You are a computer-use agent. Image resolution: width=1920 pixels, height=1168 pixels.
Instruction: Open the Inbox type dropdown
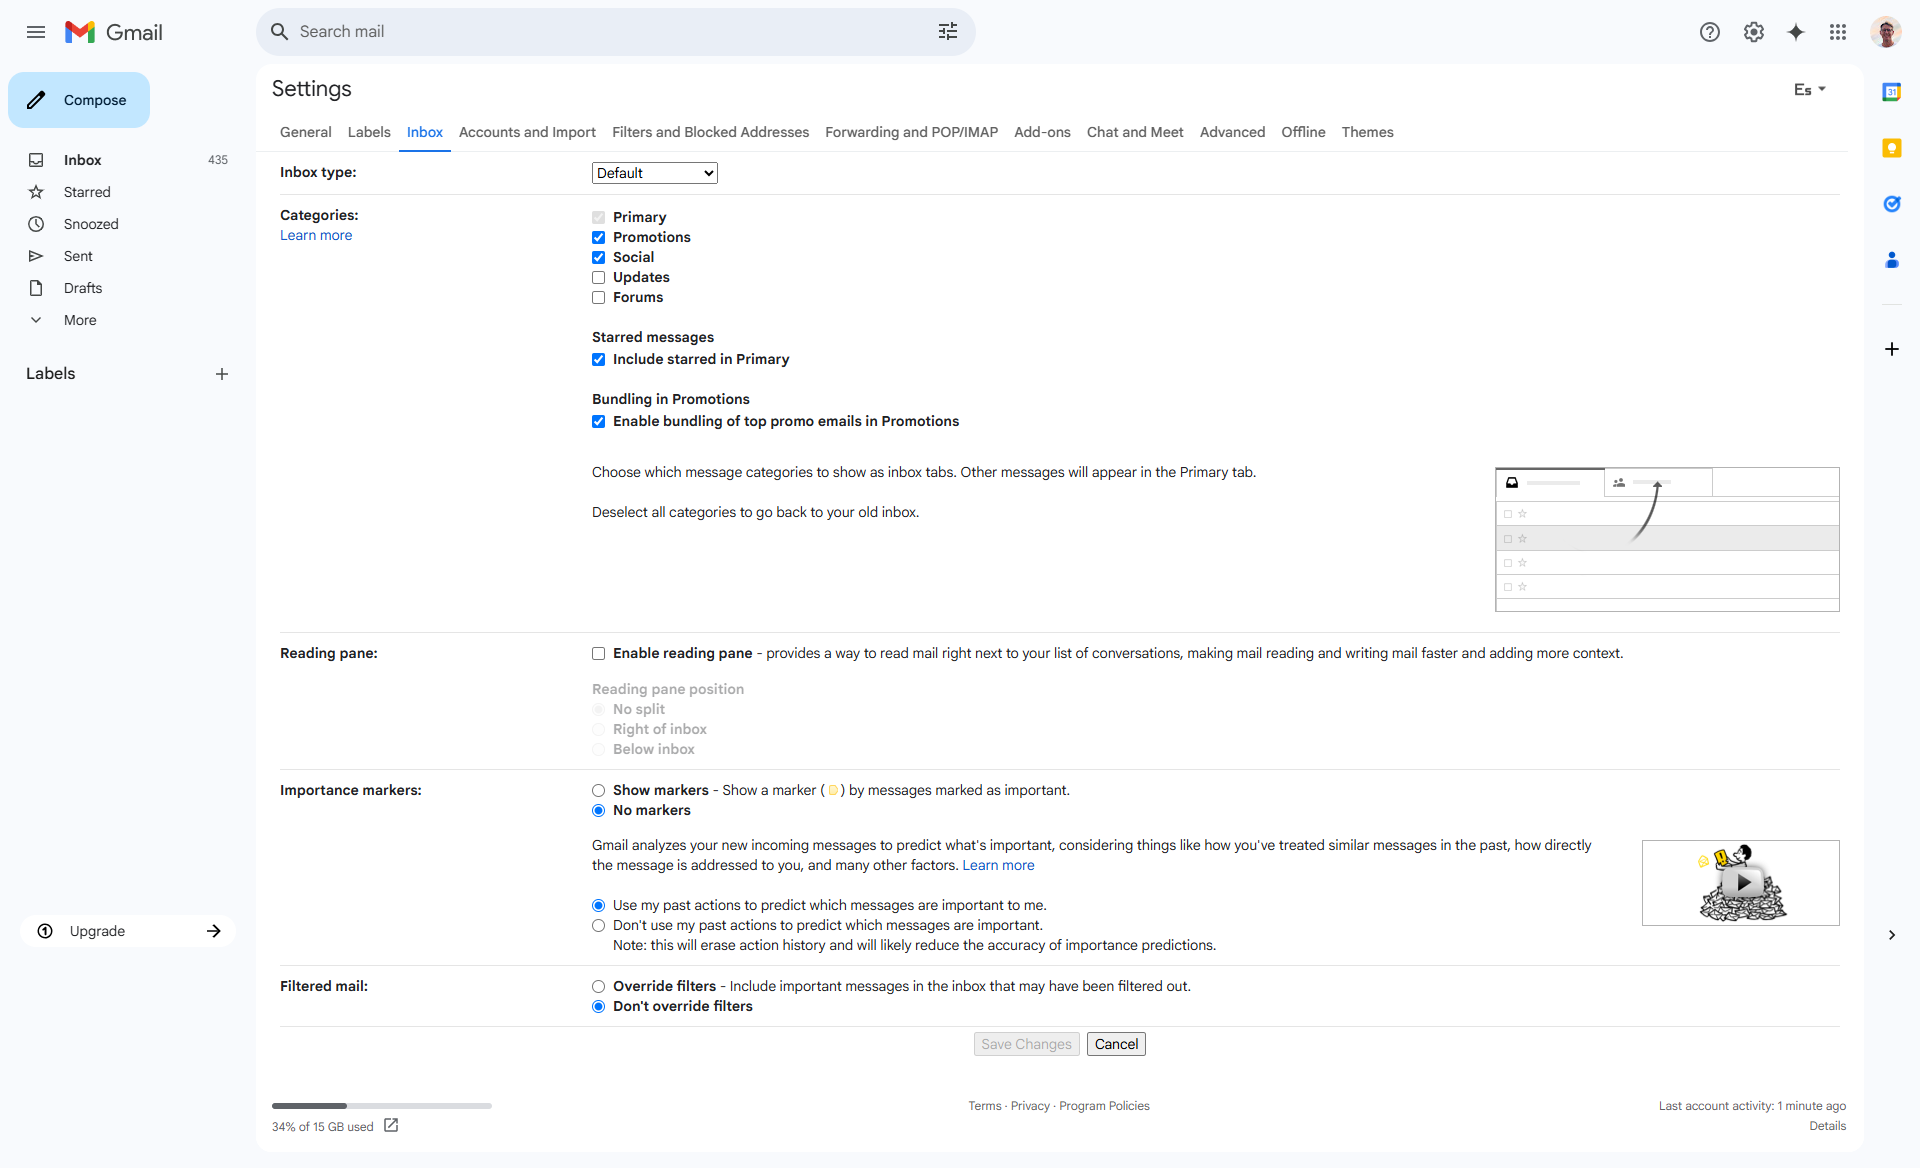tap(654, 173)
